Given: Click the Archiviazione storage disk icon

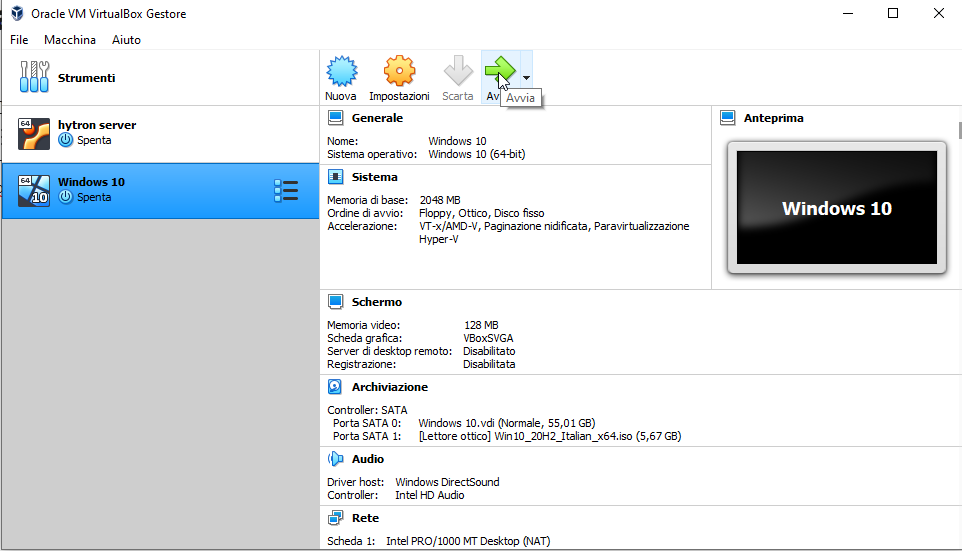Looking at the screenshot, I should point(335,387).
